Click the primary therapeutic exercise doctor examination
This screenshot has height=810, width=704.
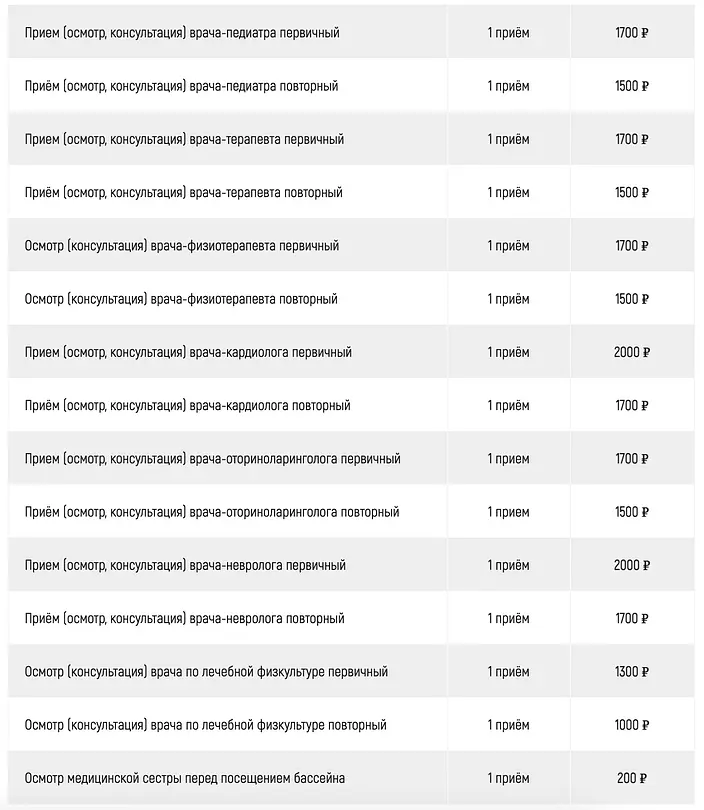[x=206, y=671]
